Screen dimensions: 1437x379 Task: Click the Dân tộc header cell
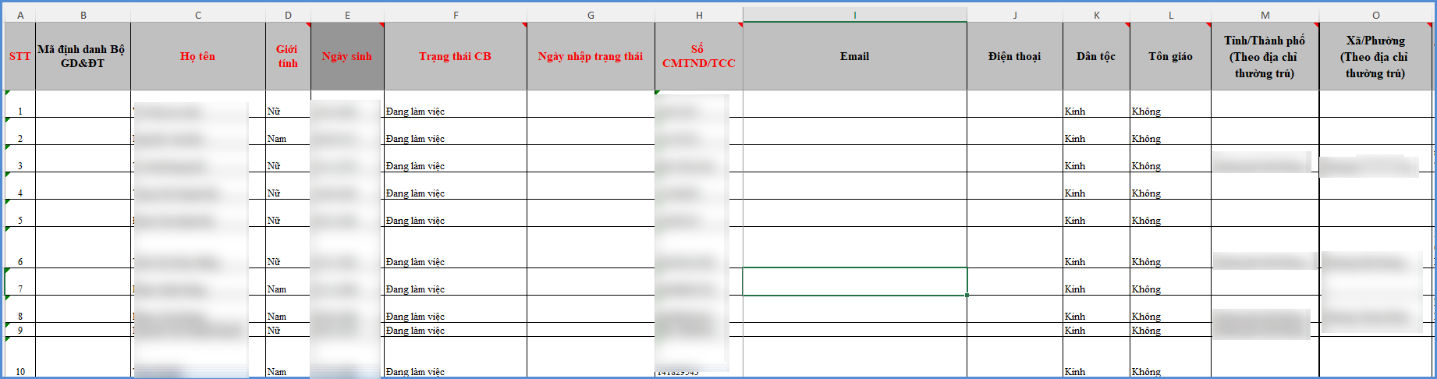tap(1096, 56)
